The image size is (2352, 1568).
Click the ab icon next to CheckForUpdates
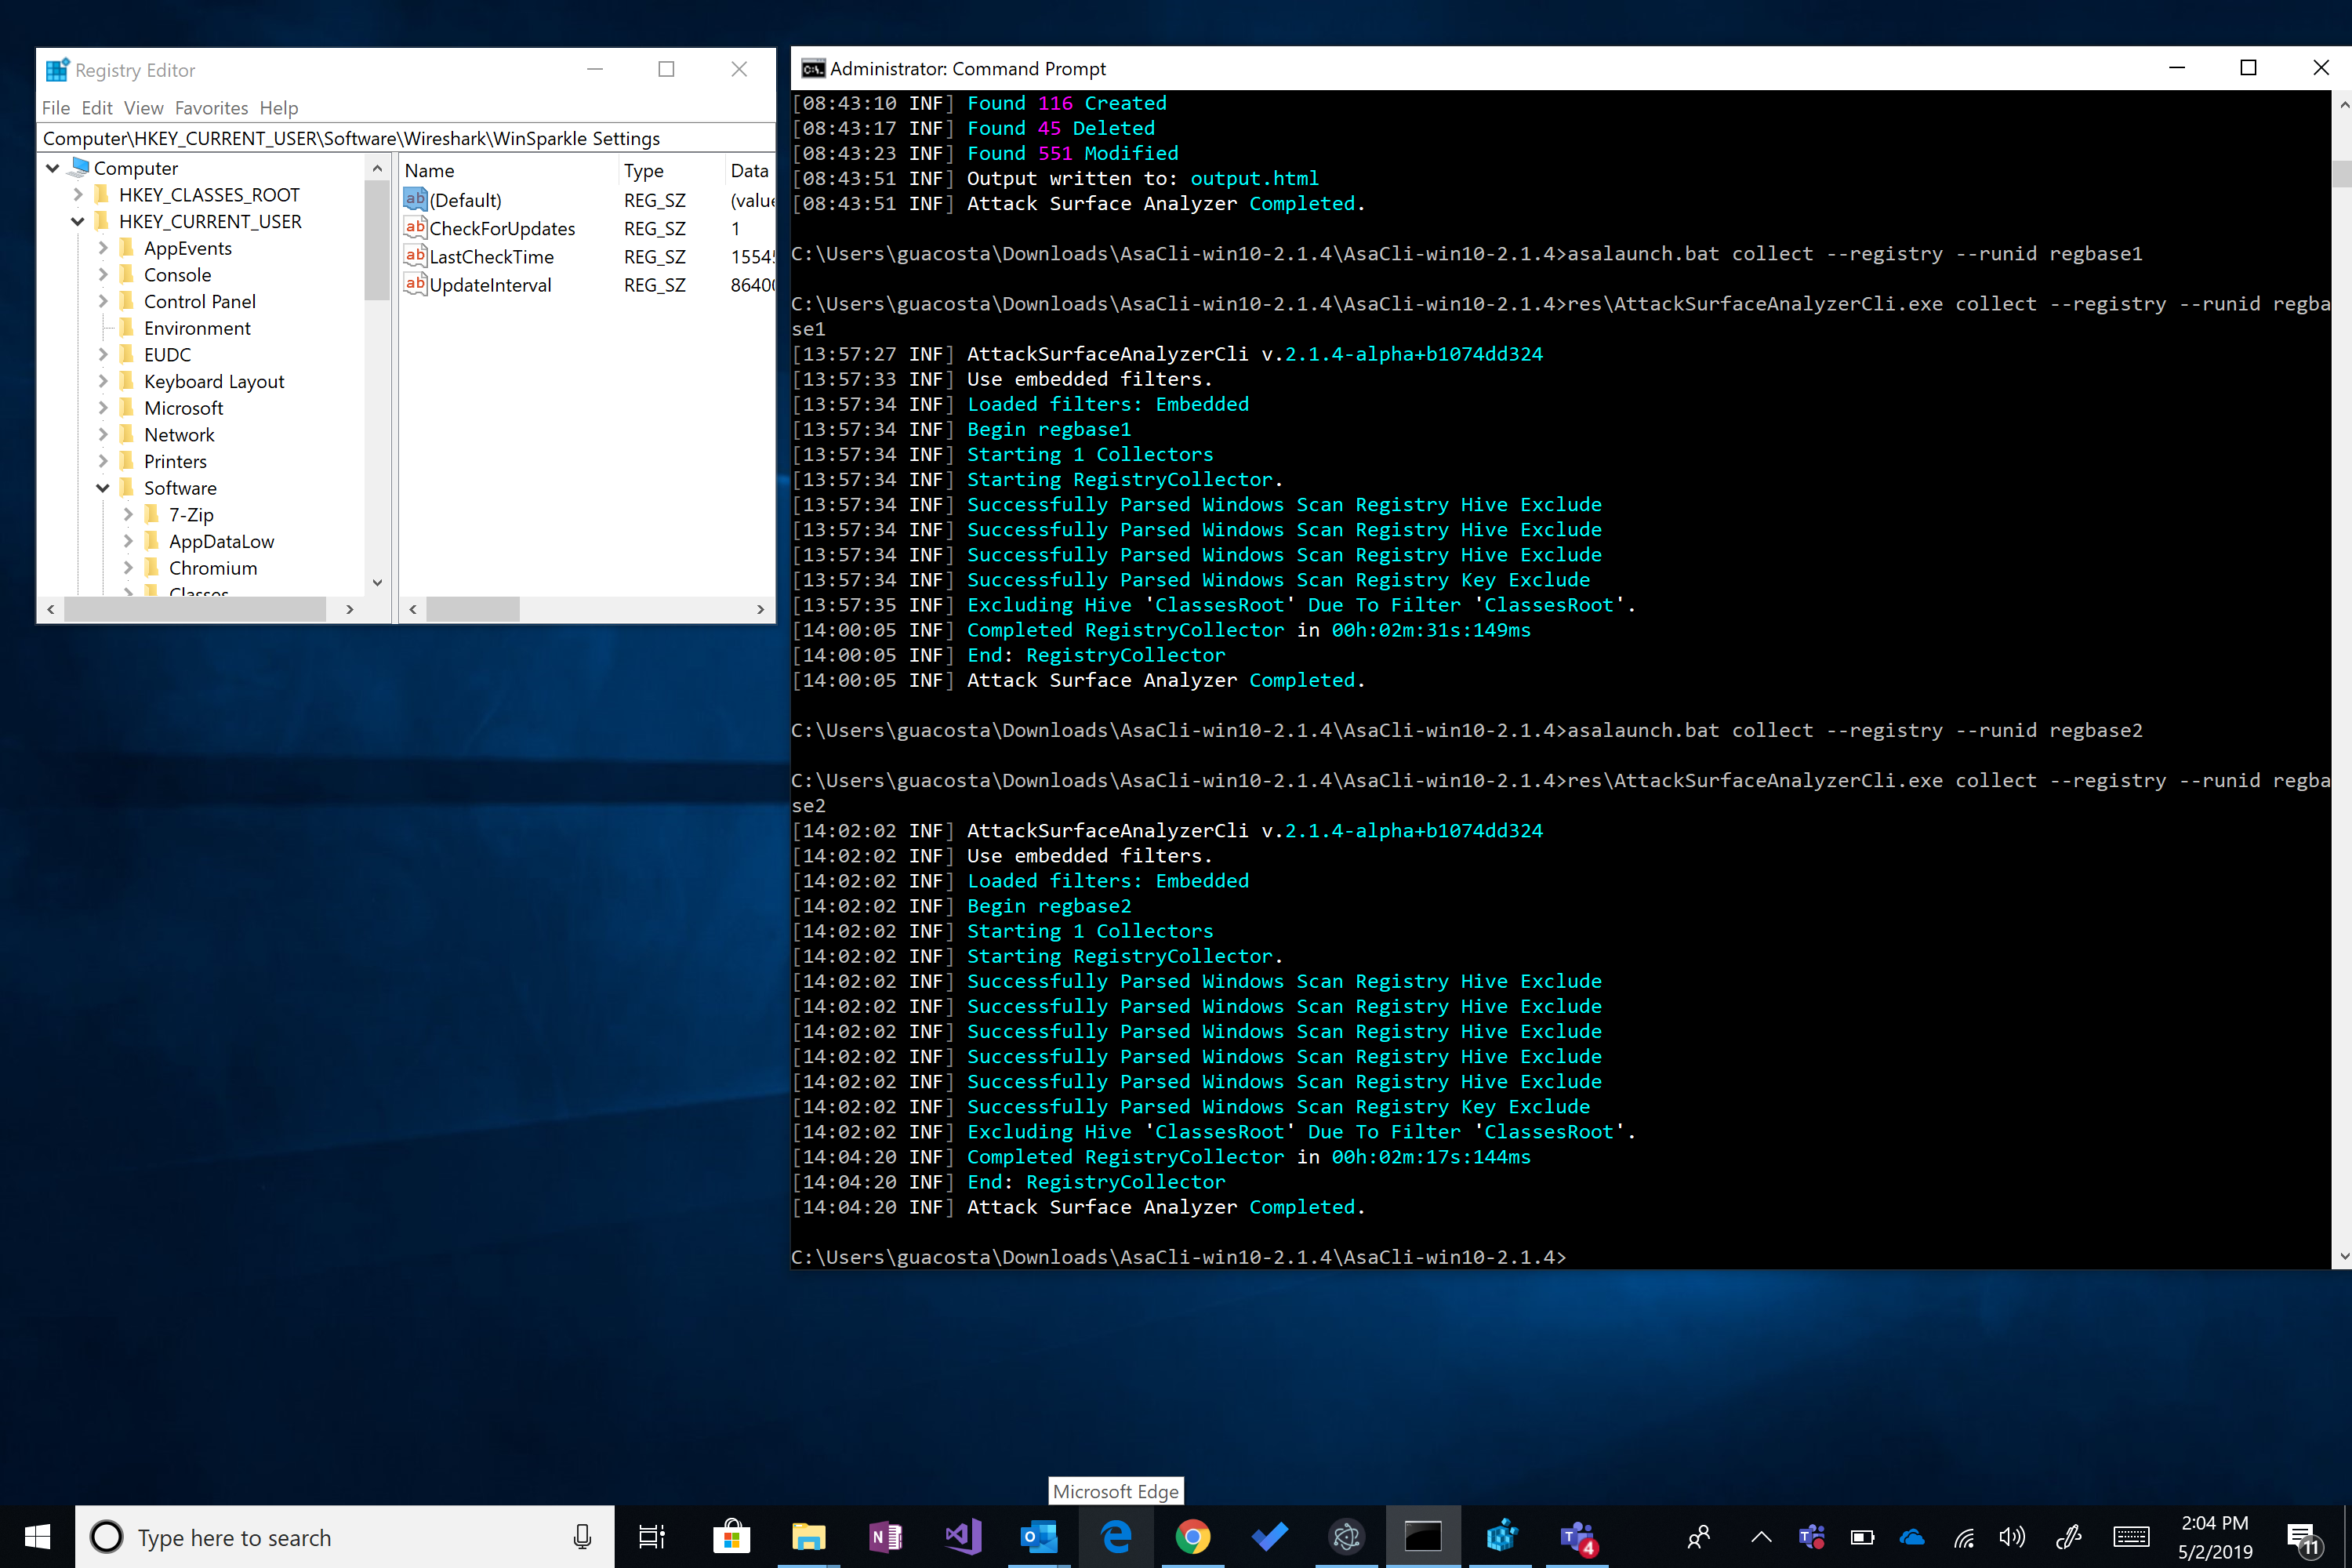(415, 228)
